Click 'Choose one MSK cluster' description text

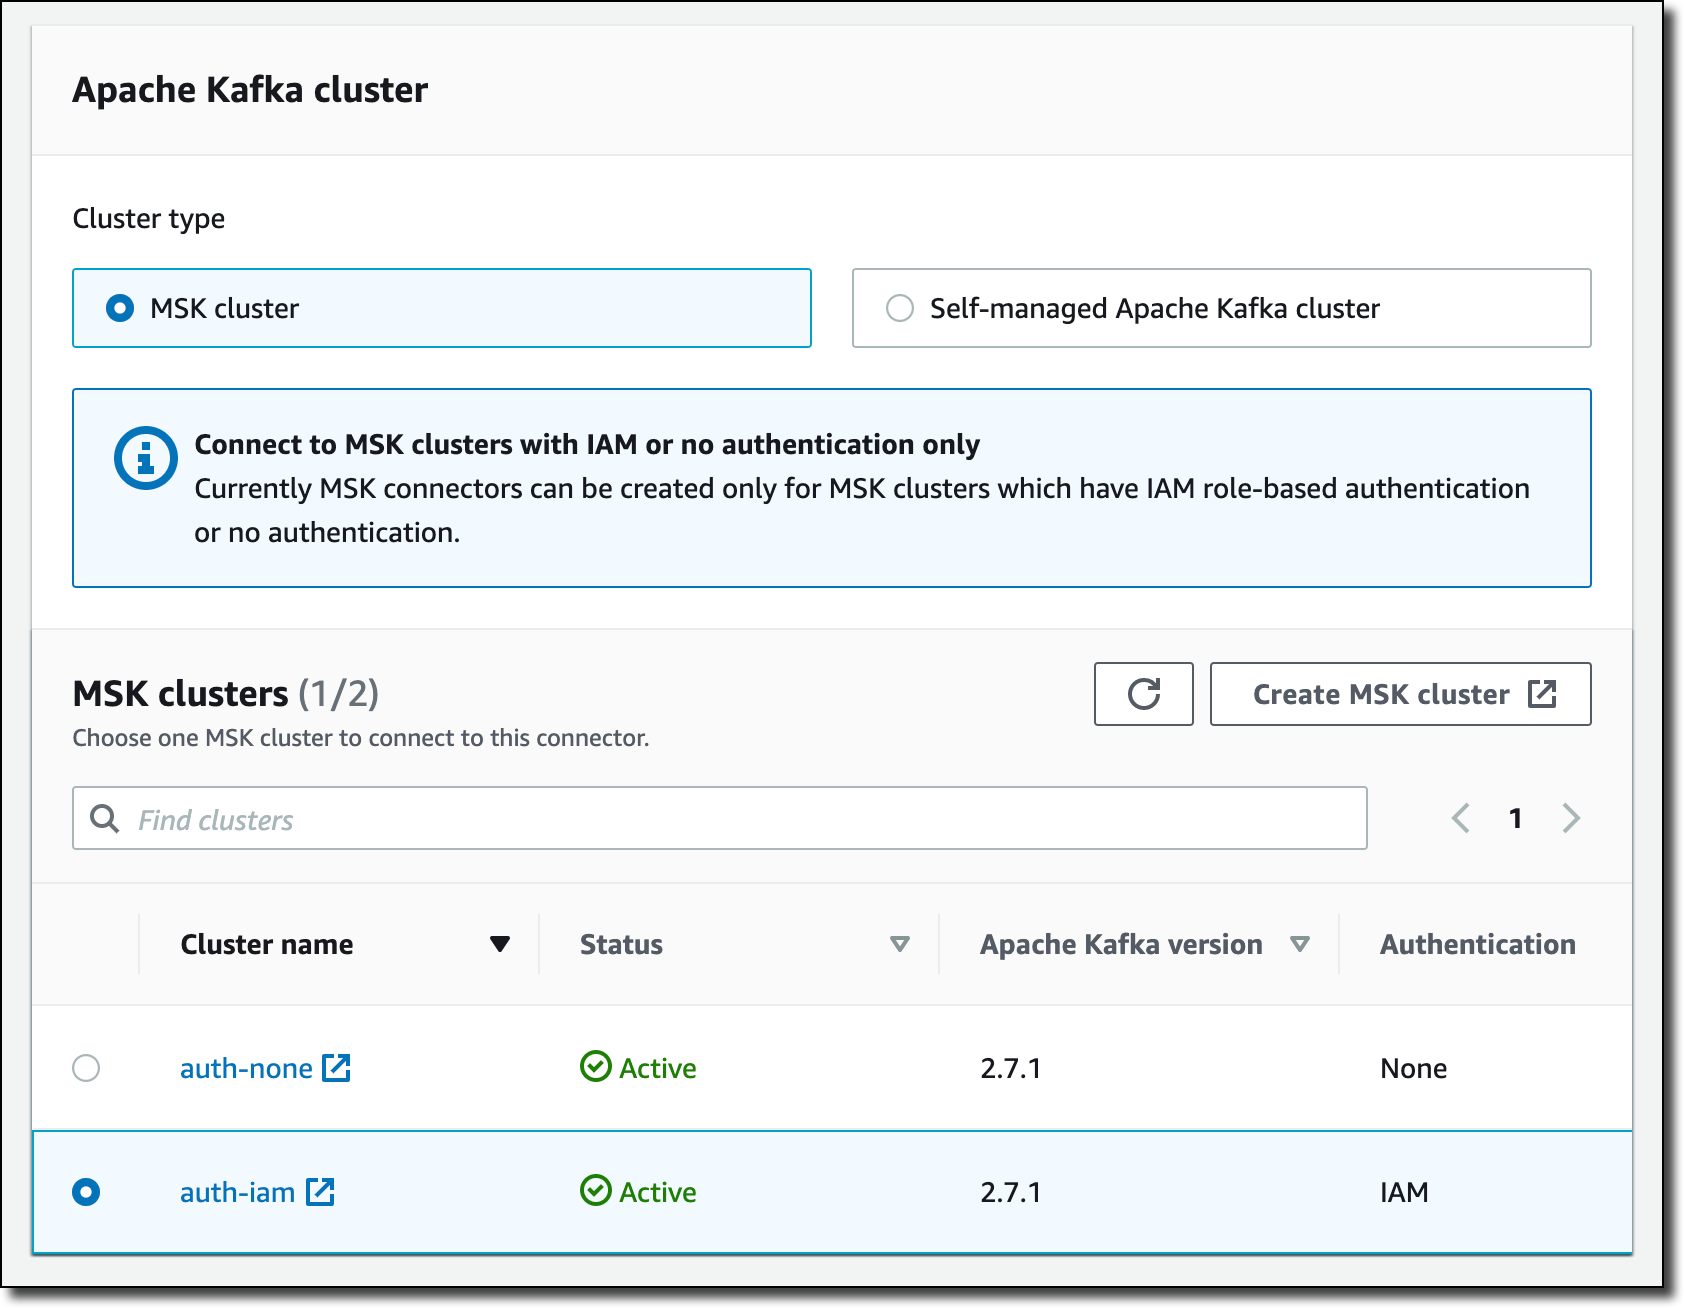361,738
